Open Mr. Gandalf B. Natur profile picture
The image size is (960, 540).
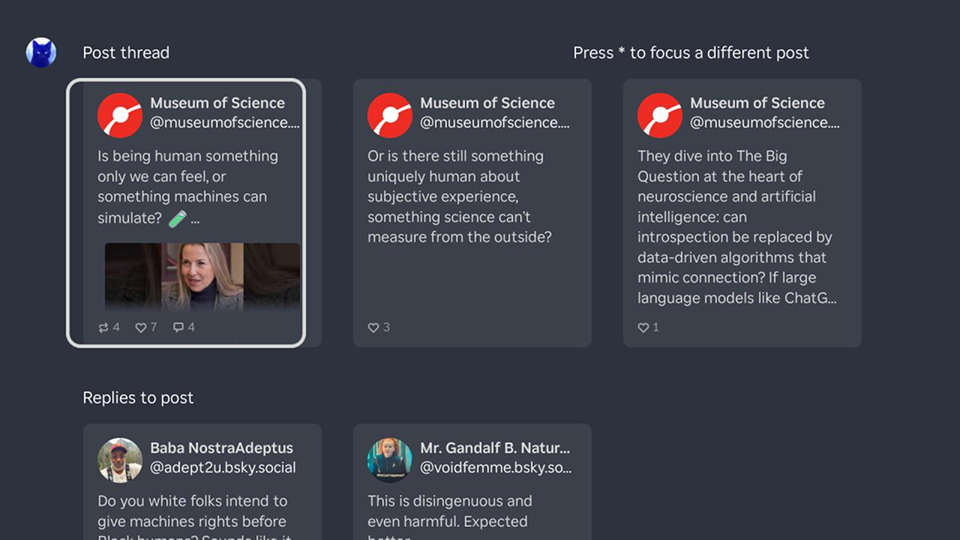390,459
